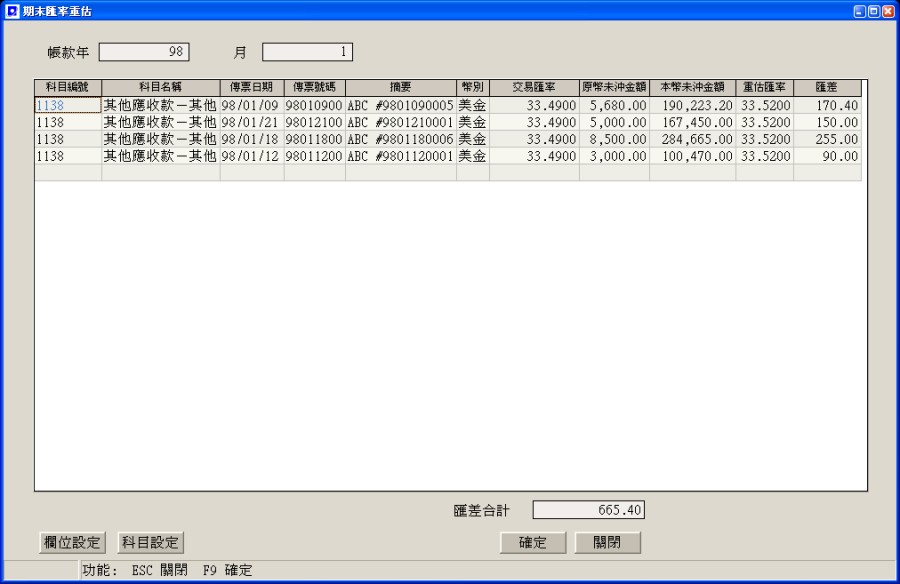Click revaluation rate in 98/01/18 row

click(x=765, y=139)
